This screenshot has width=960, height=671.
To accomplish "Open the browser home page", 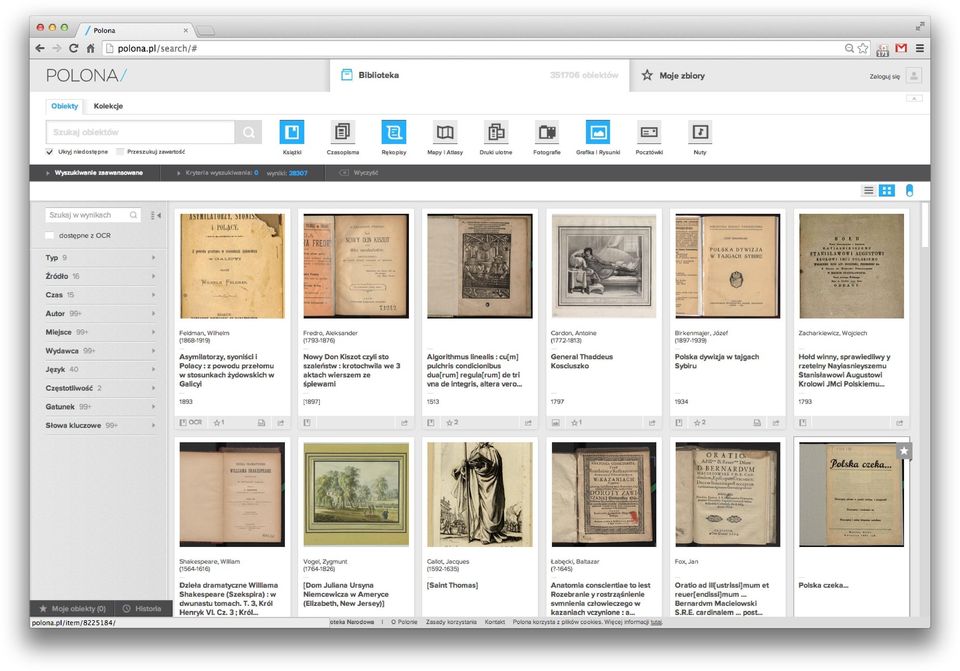I will (x=91, y=48).
